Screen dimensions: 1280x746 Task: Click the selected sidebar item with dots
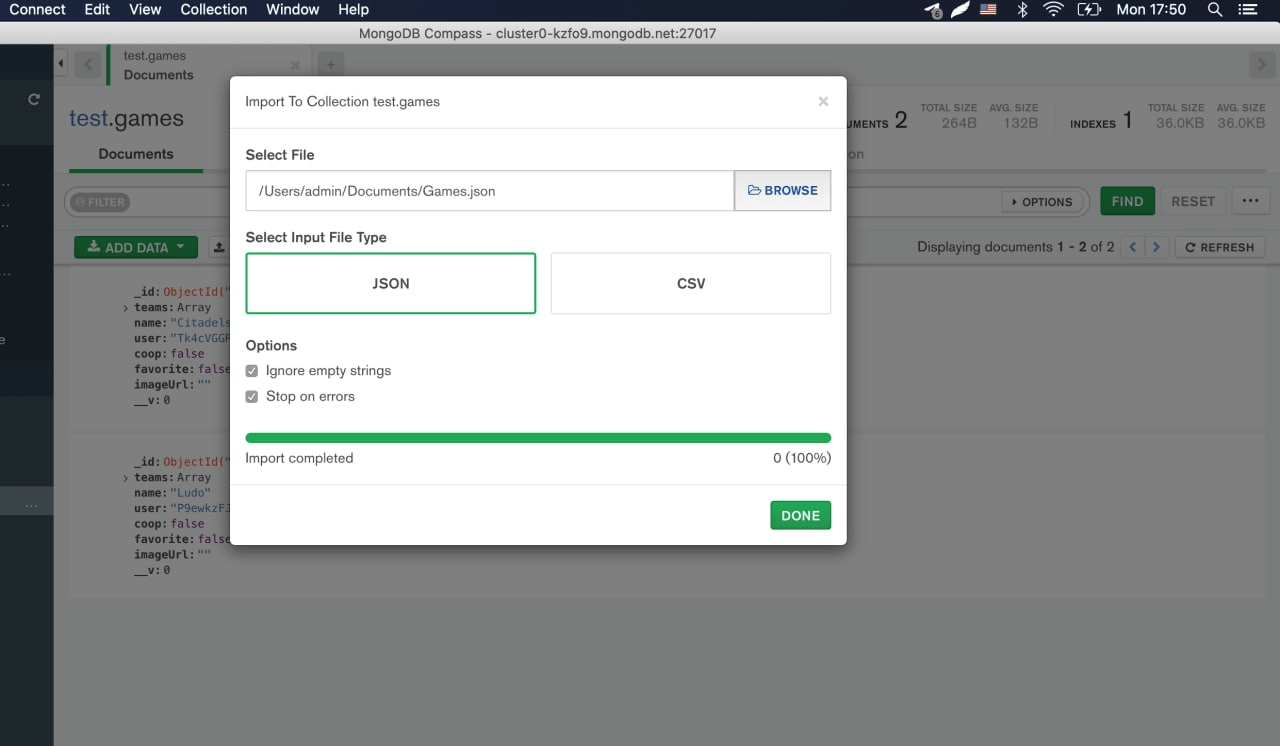[x=27, y=503]
